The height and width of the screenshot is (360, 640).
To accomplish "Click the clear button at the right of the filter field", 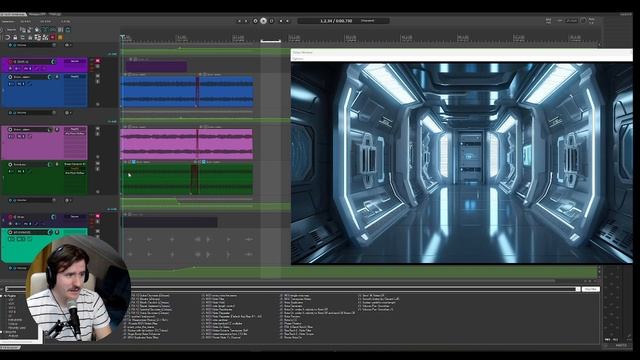I will pos(590,289).
